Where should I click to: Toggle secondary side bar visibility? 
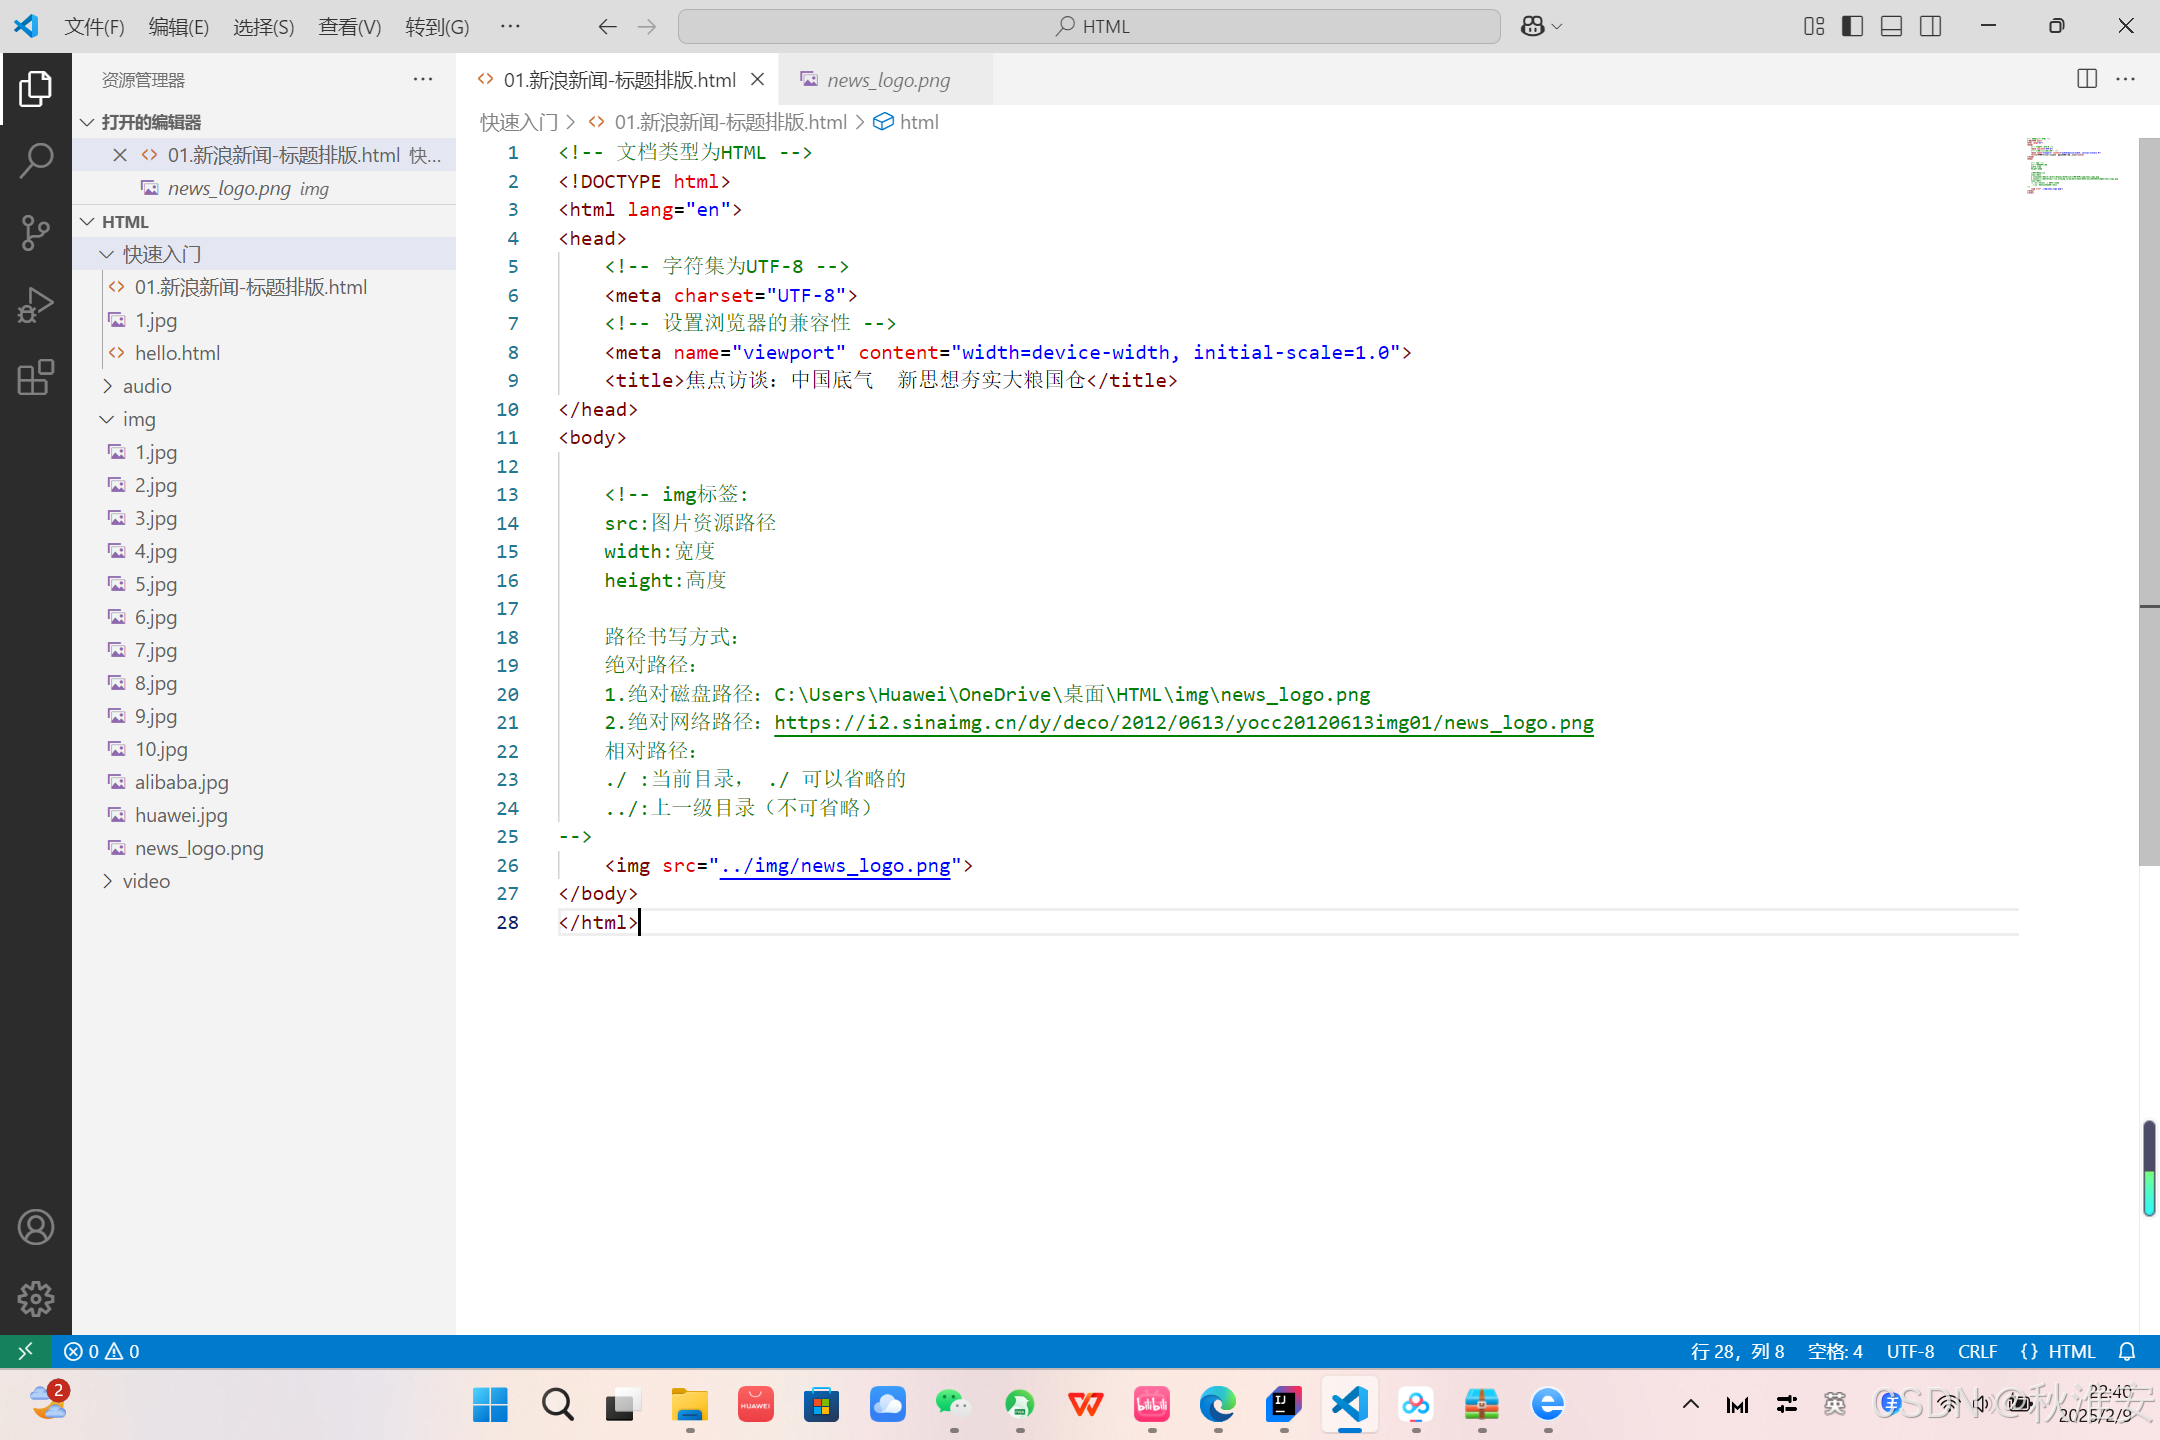(1930, 27)
